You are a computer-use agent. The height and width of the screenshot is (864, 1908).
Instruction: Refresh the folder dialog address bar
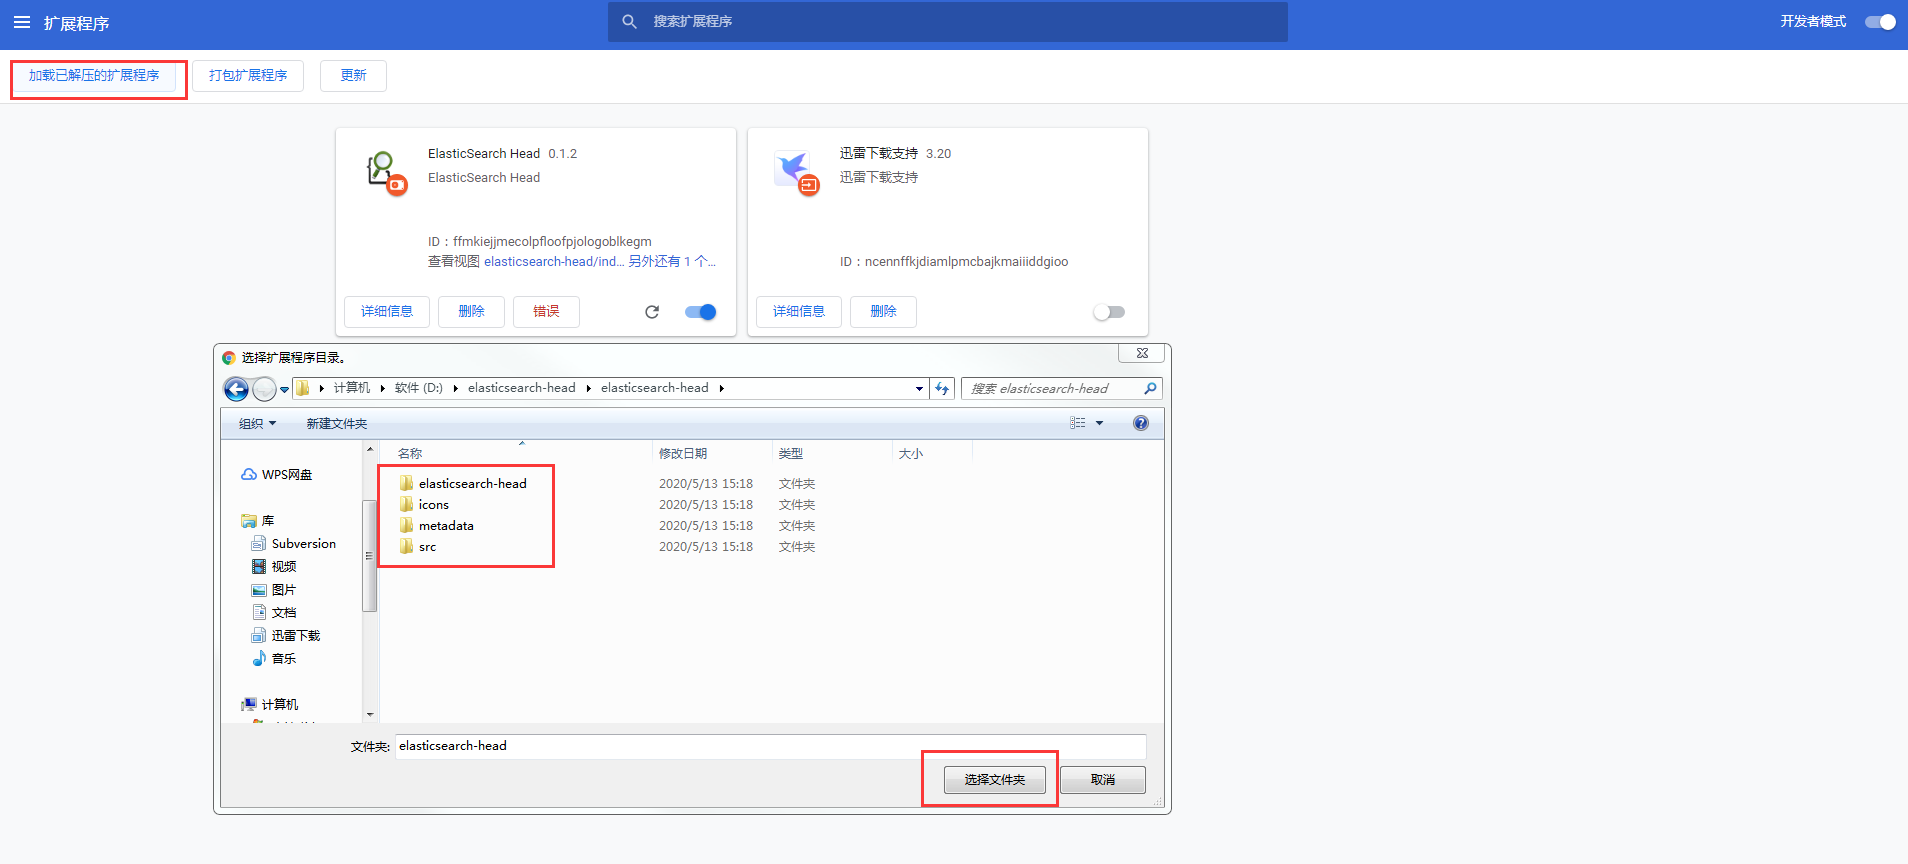click(942, 389)
